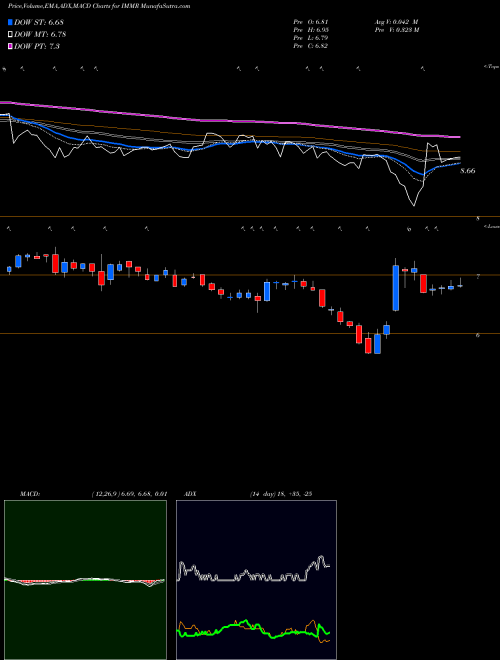Click the ADX '(14 day) 18, +35, -25' values
This screenshot has height=660, width=500.
280,494
